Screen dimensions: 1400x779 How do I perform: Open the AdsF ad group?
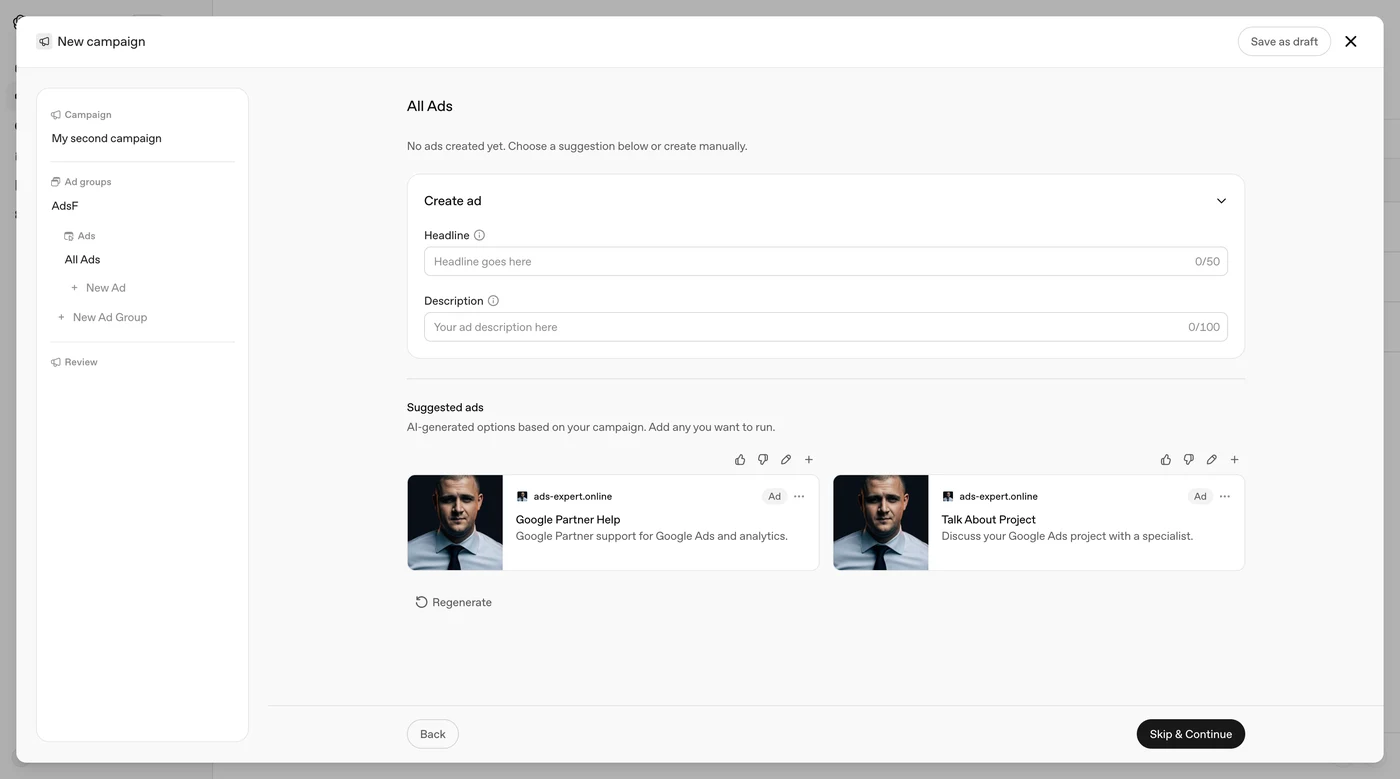[x=65, y=206]
